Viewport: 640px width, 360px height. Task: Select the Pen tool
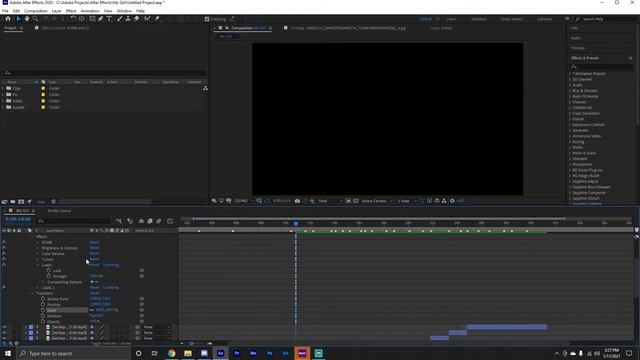100,19
